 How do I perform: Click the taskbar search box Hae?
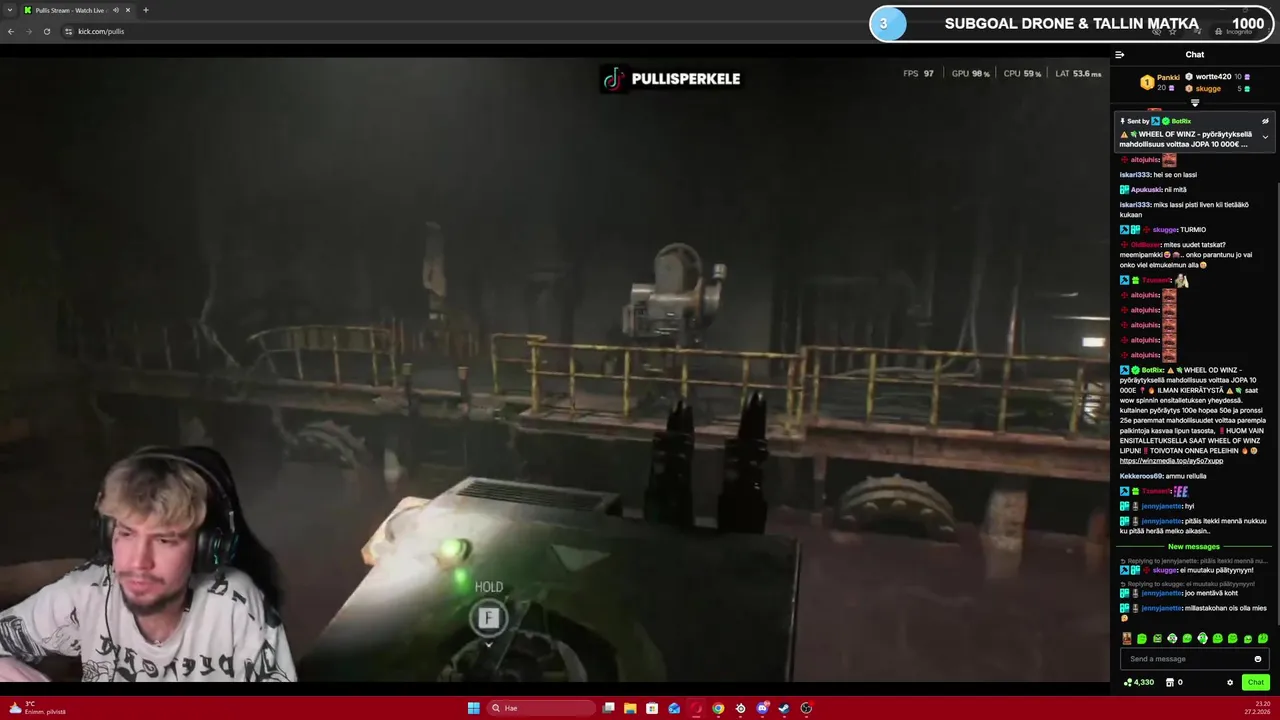539,708
